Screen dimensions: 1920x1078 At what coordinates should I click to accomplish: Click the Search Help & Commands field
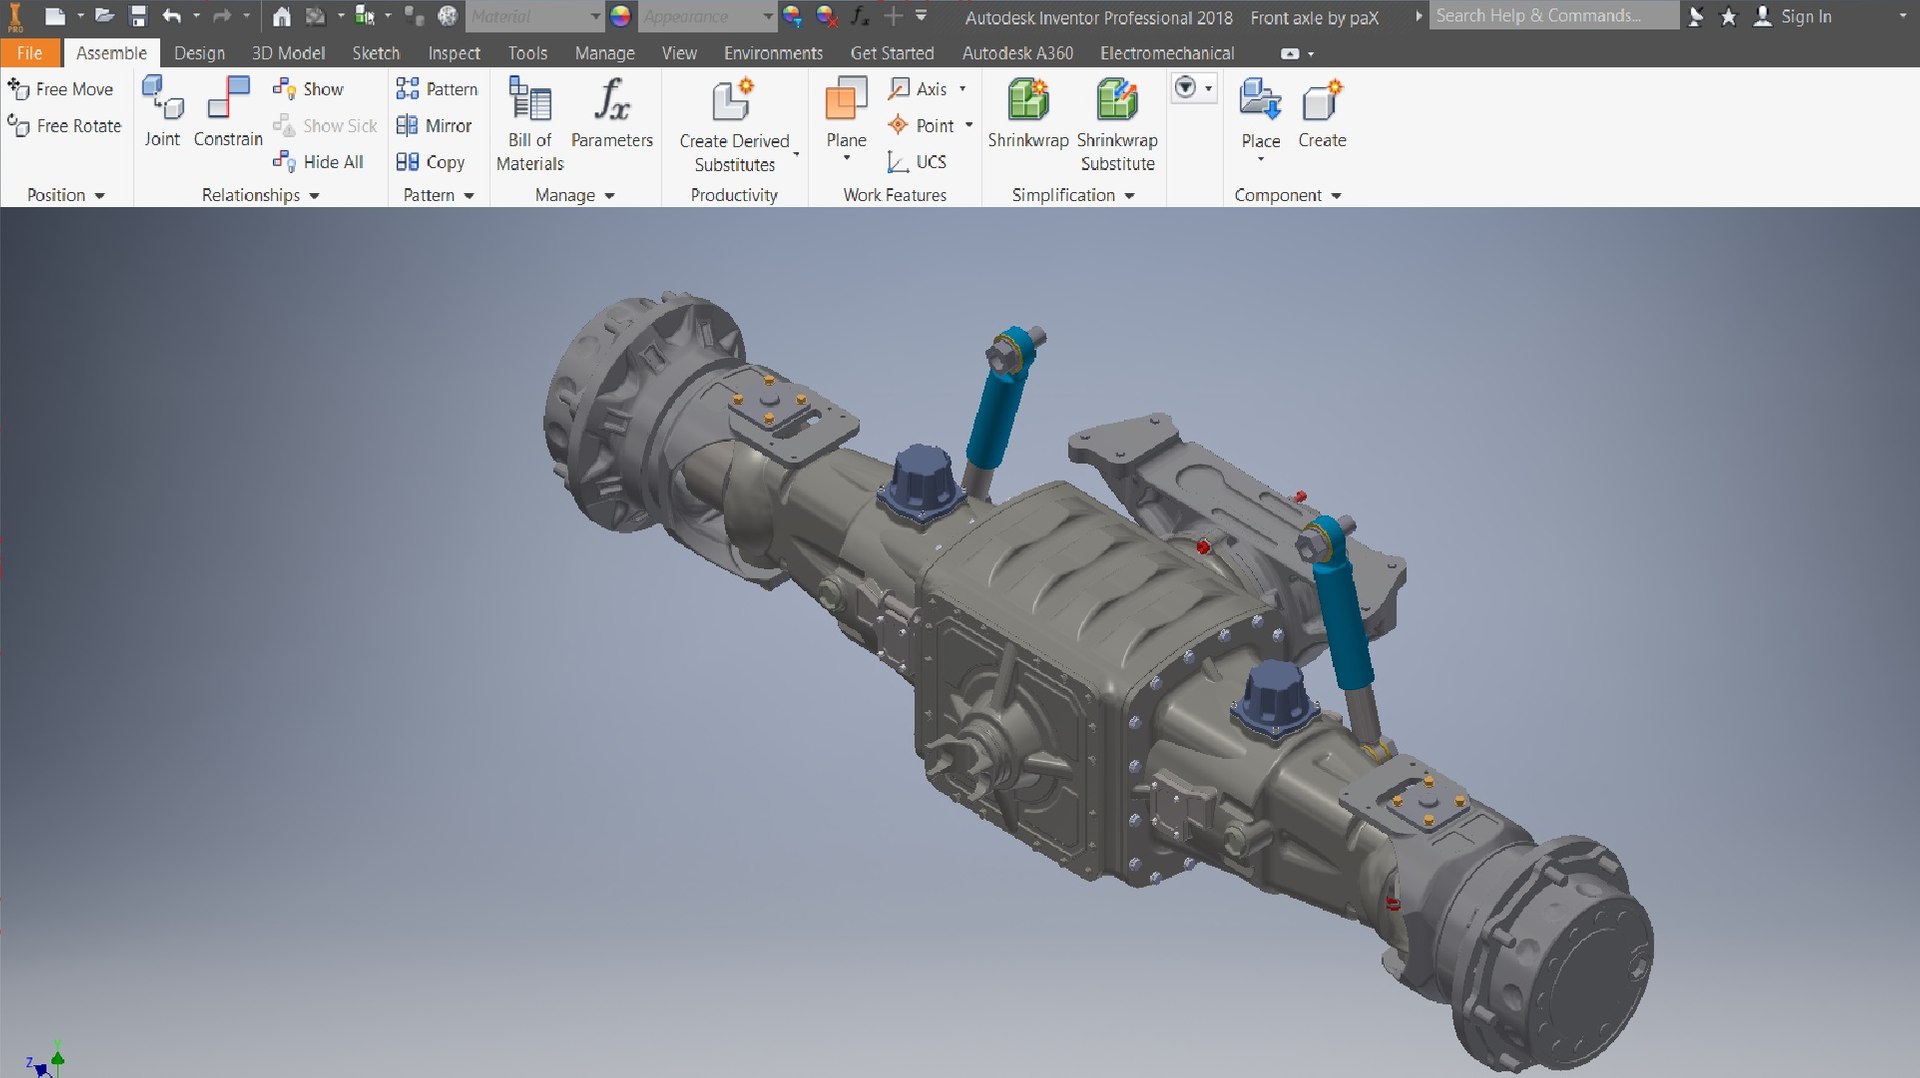tap(1554, 16)
